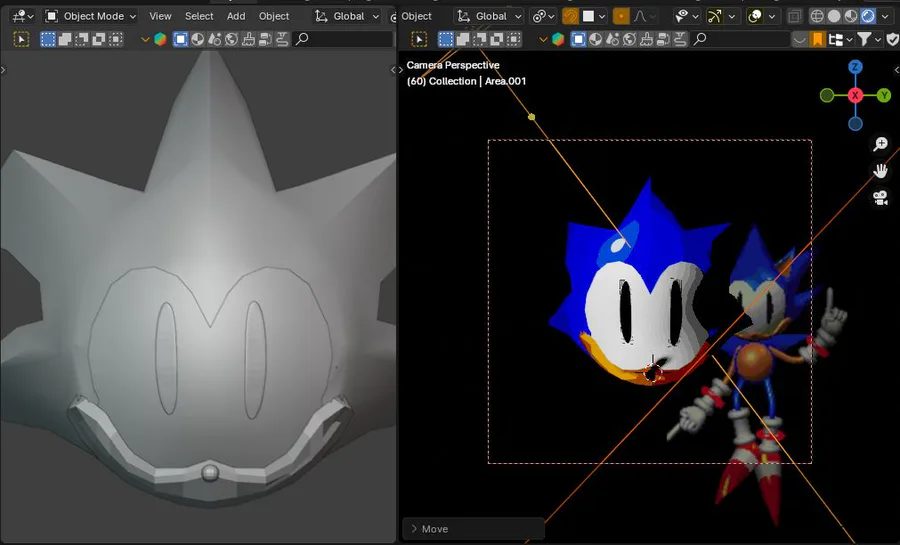The height and width of the screenshot is (545, 900).
Task: Toggle half-shaded sphere filter in left toolbar
Action: tap(197, 39)
